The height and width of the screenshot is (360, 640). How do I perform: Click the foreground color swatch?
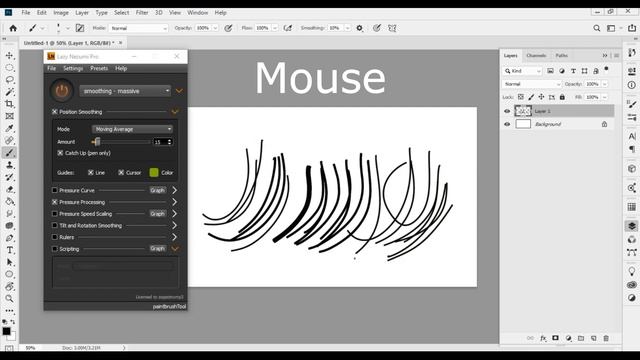point(7,331)
